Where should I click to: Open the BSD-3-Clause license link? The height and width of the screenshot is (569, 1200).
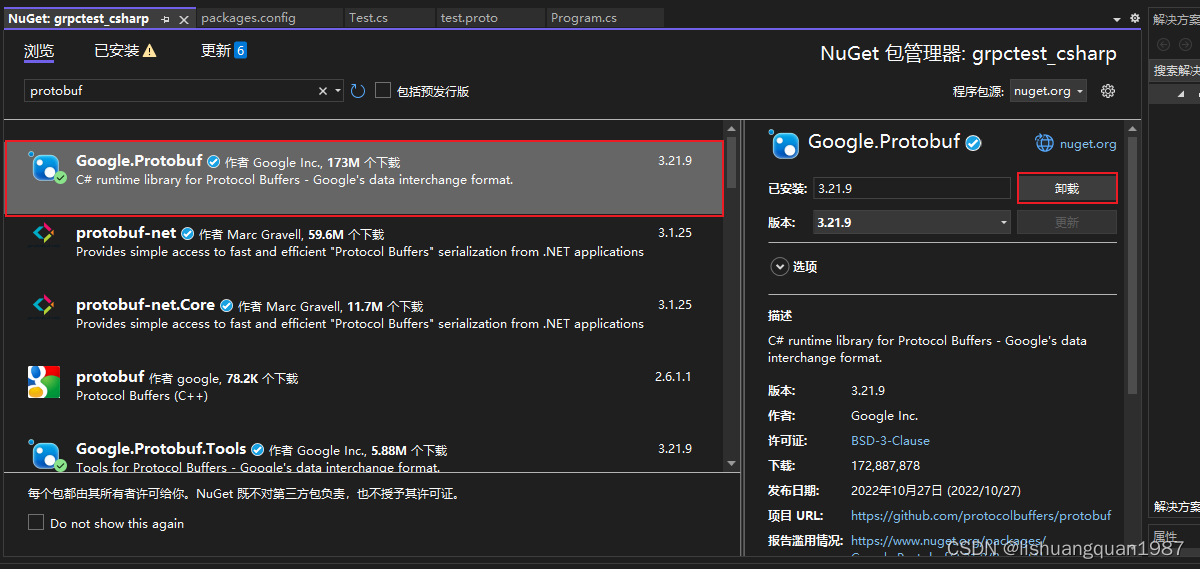tap(890, 441)
